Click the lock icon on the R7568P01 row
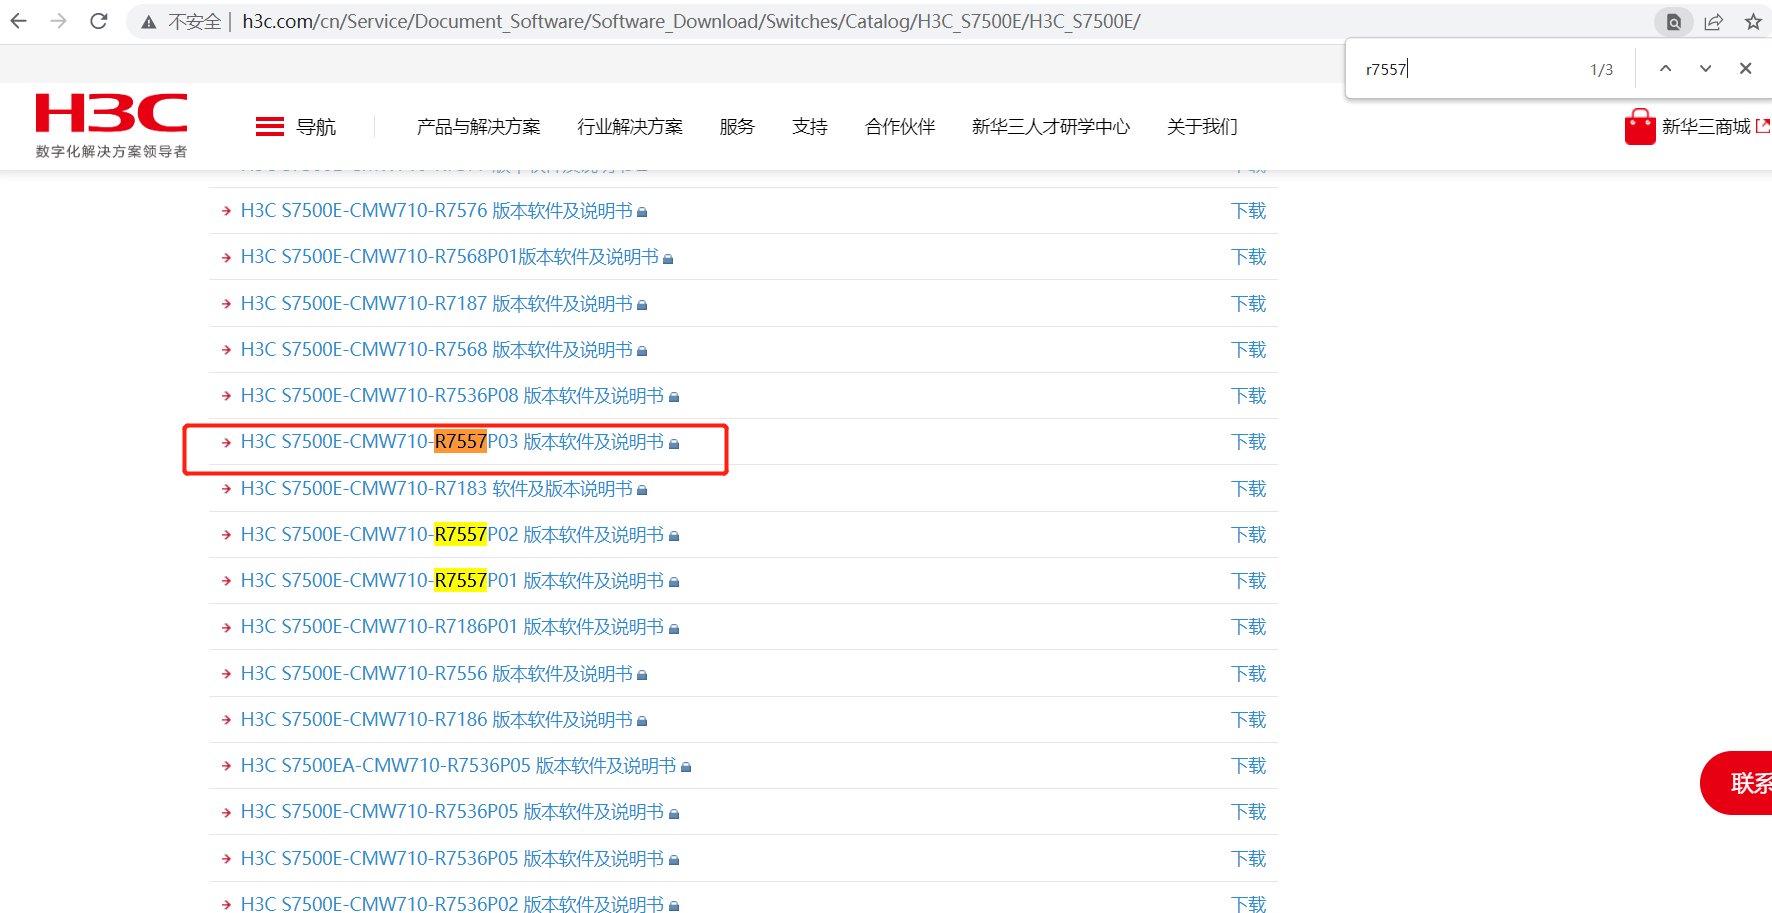Viewport: 1772px width, 913px height. (668, 259)
